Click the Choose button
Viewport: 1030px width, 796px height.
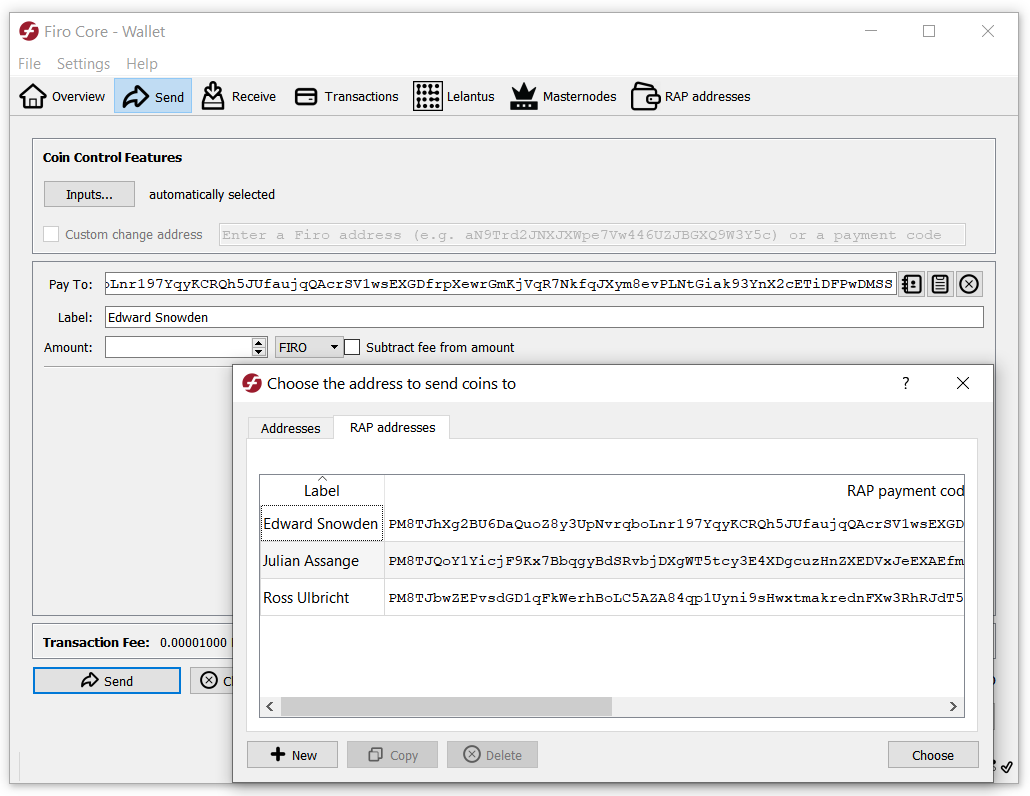point(933,755)
